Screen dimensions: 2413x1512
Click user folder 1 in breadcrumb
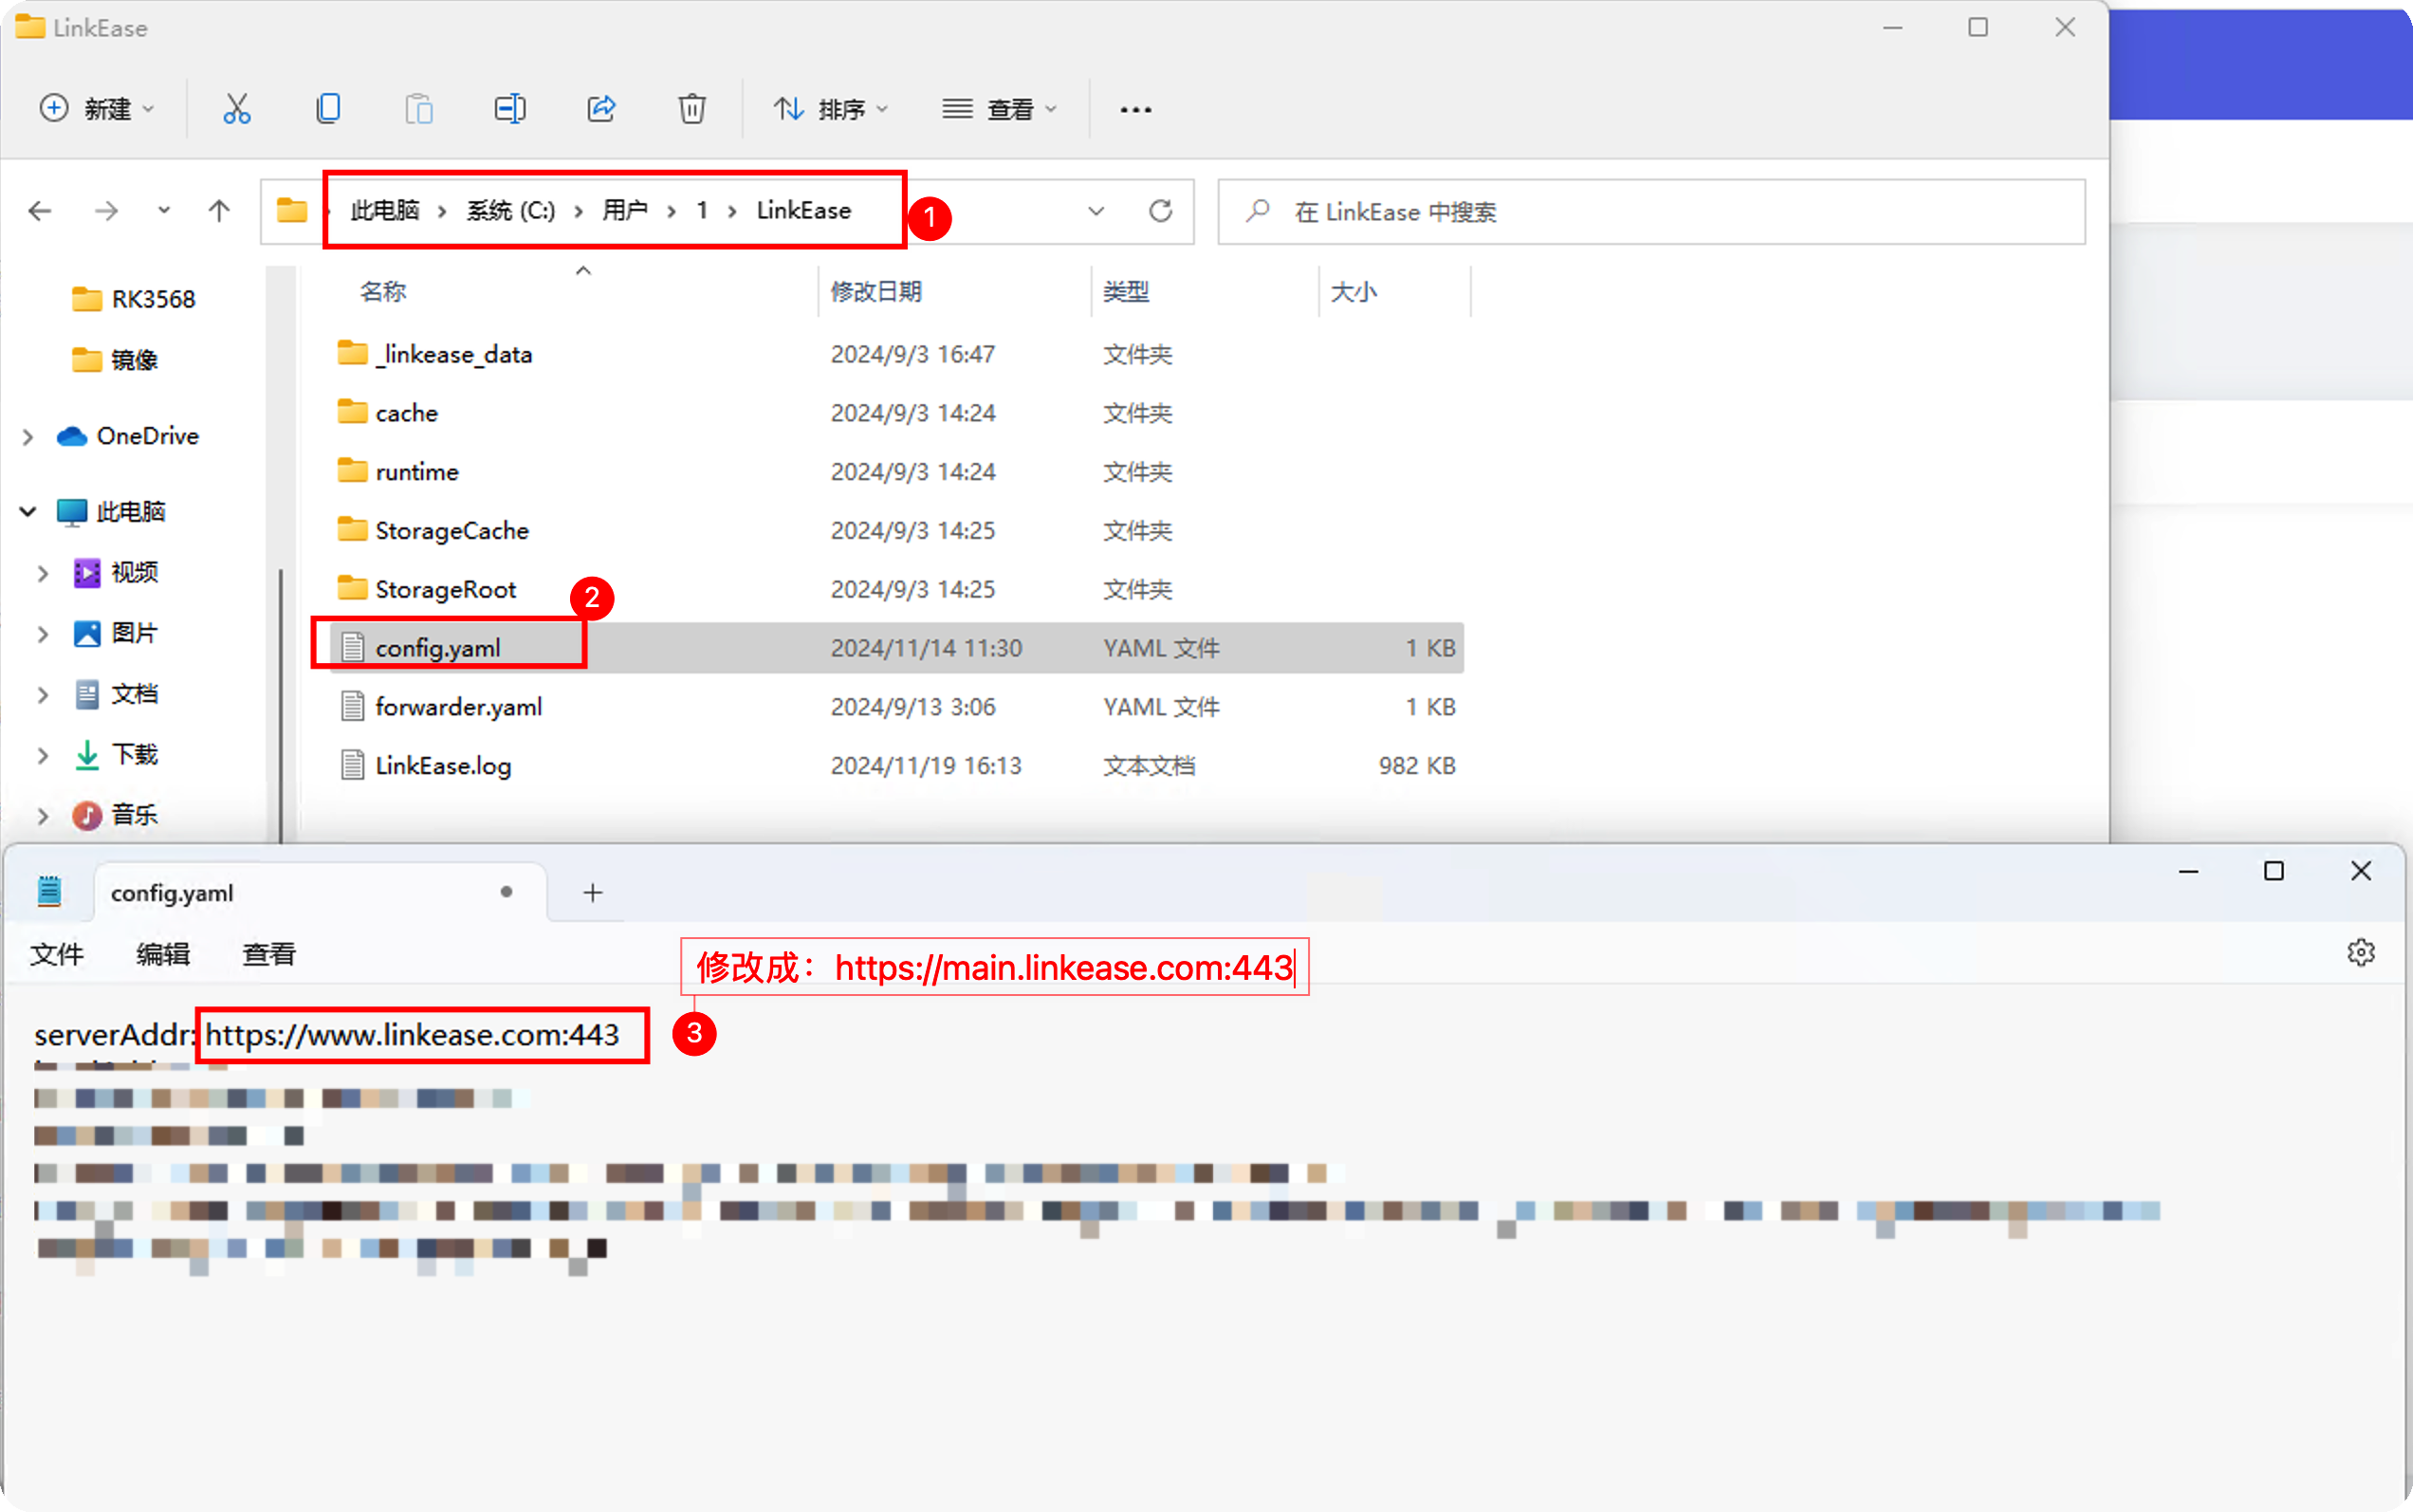click(702, 210)
